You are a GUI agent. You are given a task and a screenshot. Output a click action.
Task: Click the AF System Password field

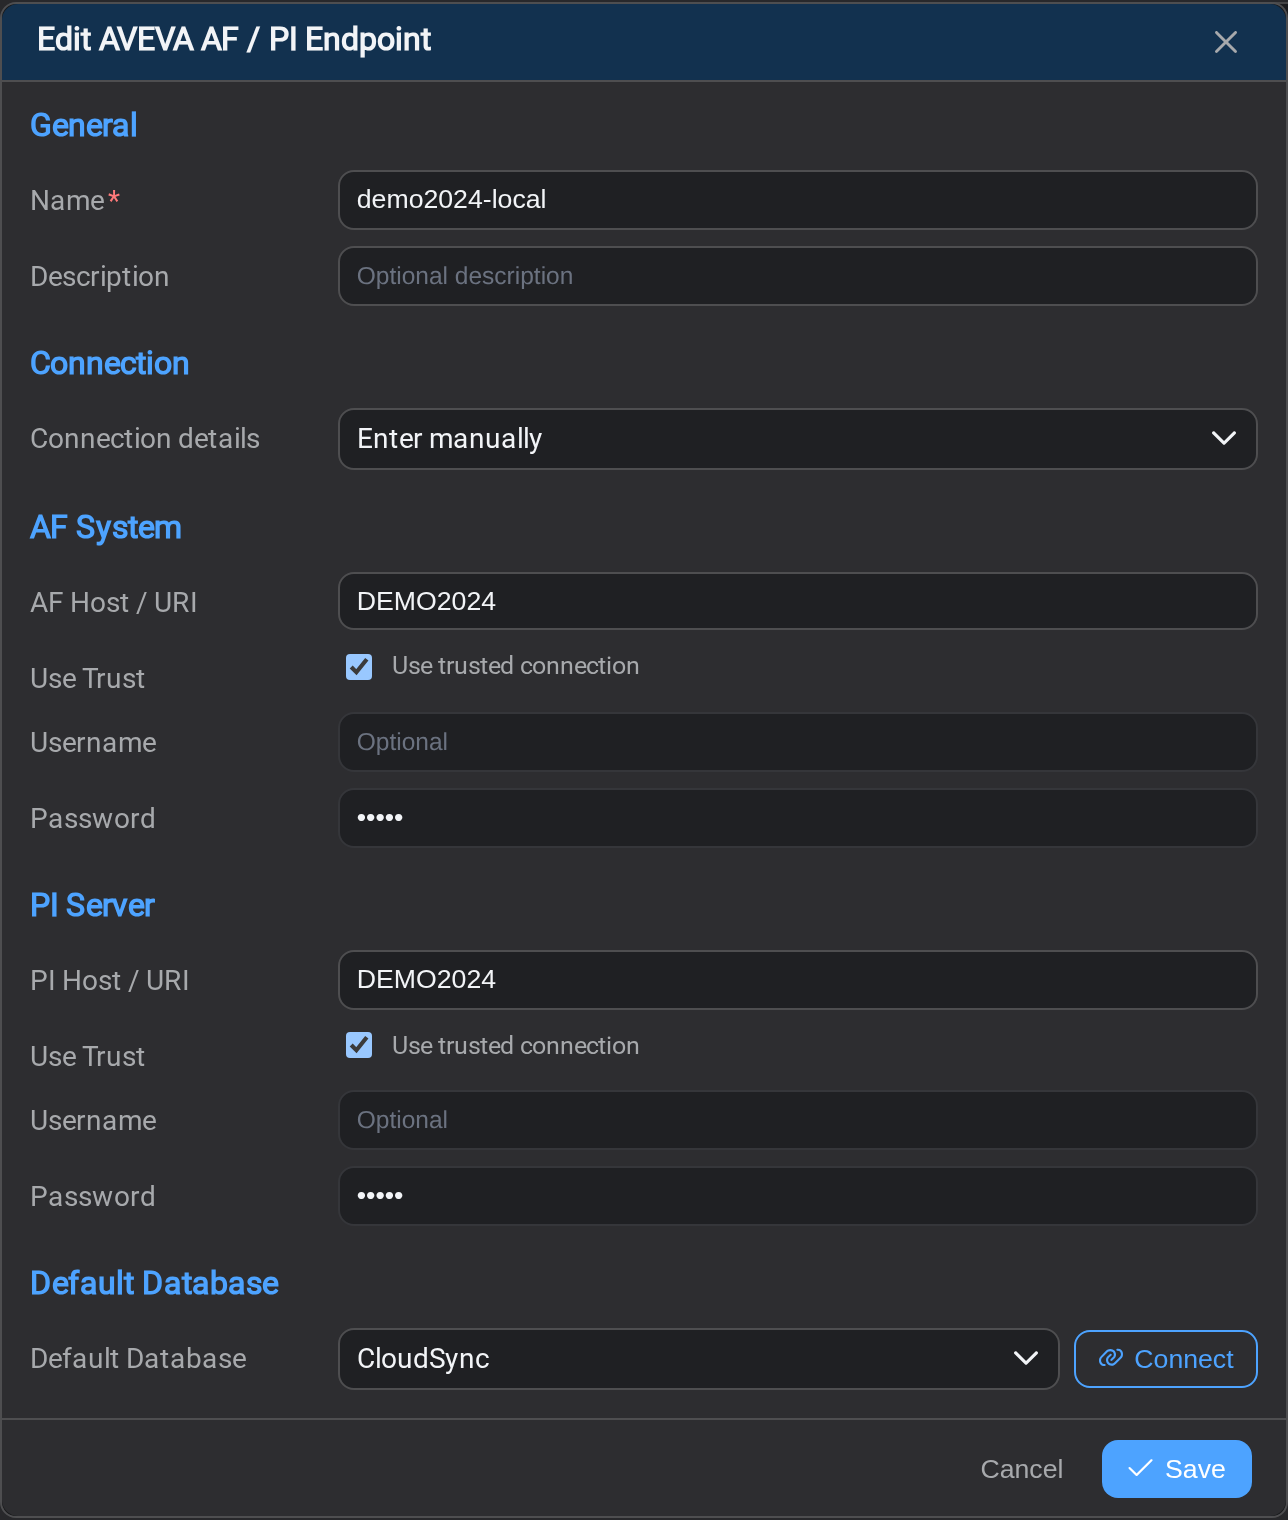pos(797,818)
